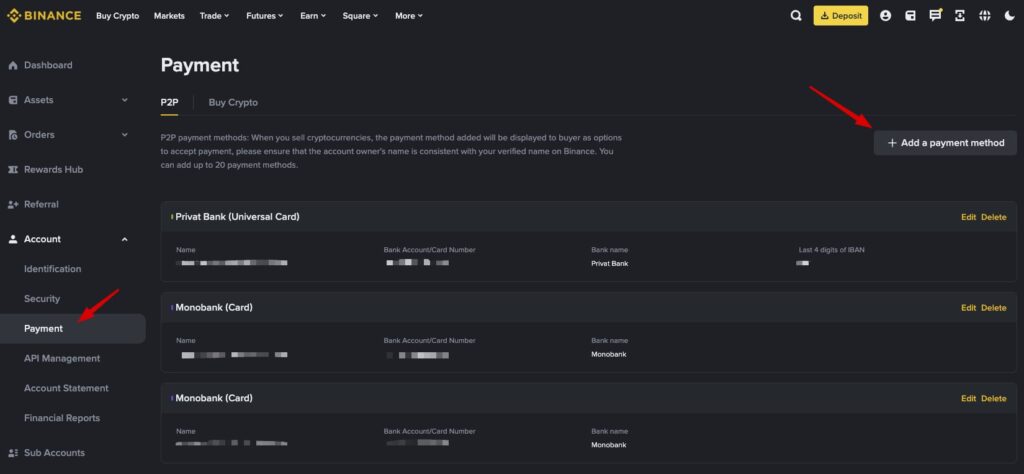Viewport: 1024px width, 474px height.
Task: Open API Management in the sidebar
Action: (x=62, y=358)
